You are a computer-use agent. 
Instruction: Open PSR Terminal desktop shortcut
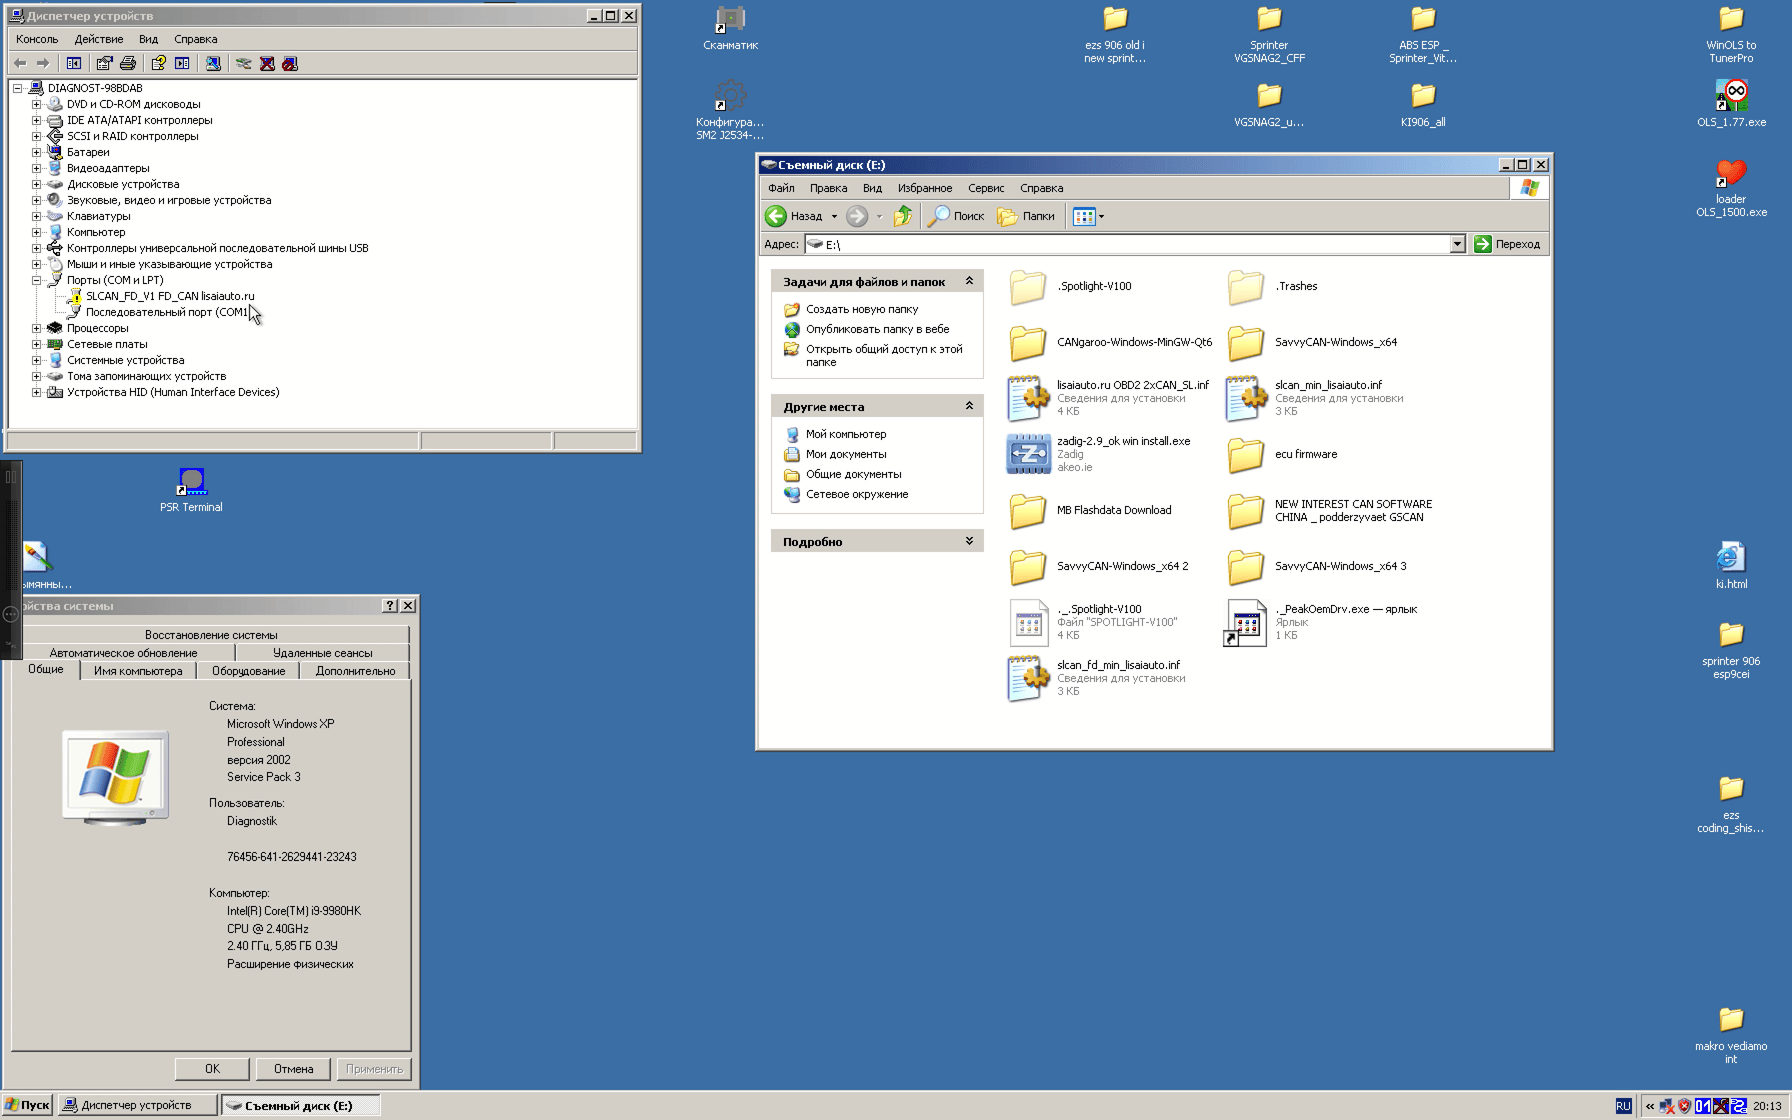pyautogui.click(x=191, y=483)
